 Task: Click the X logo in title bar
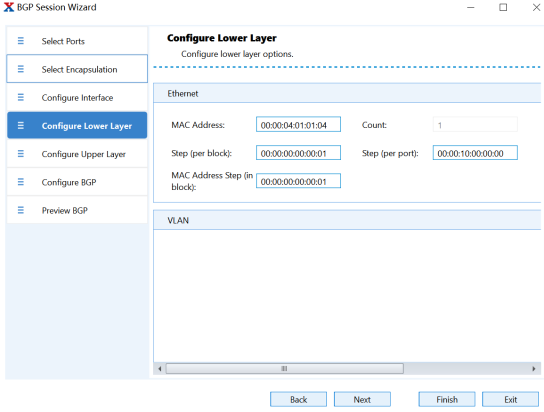(9, 7)
